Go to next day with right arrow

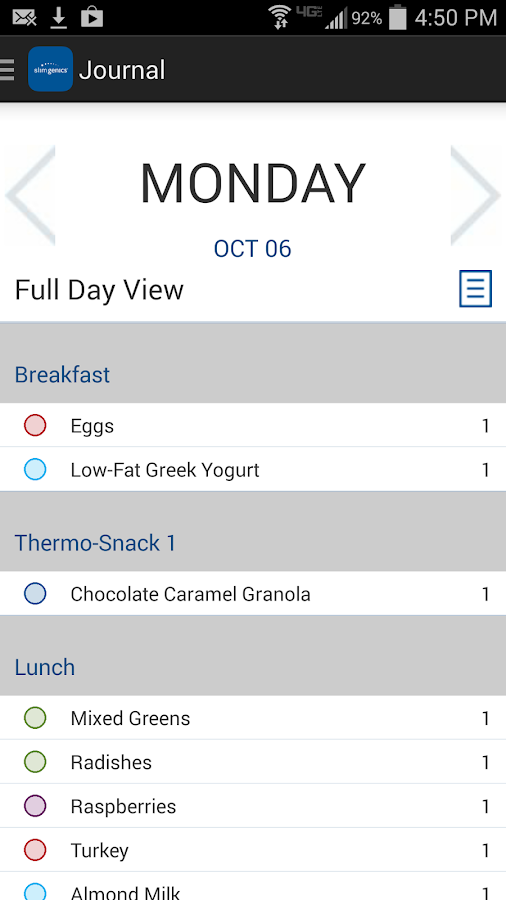coord(476,195)
